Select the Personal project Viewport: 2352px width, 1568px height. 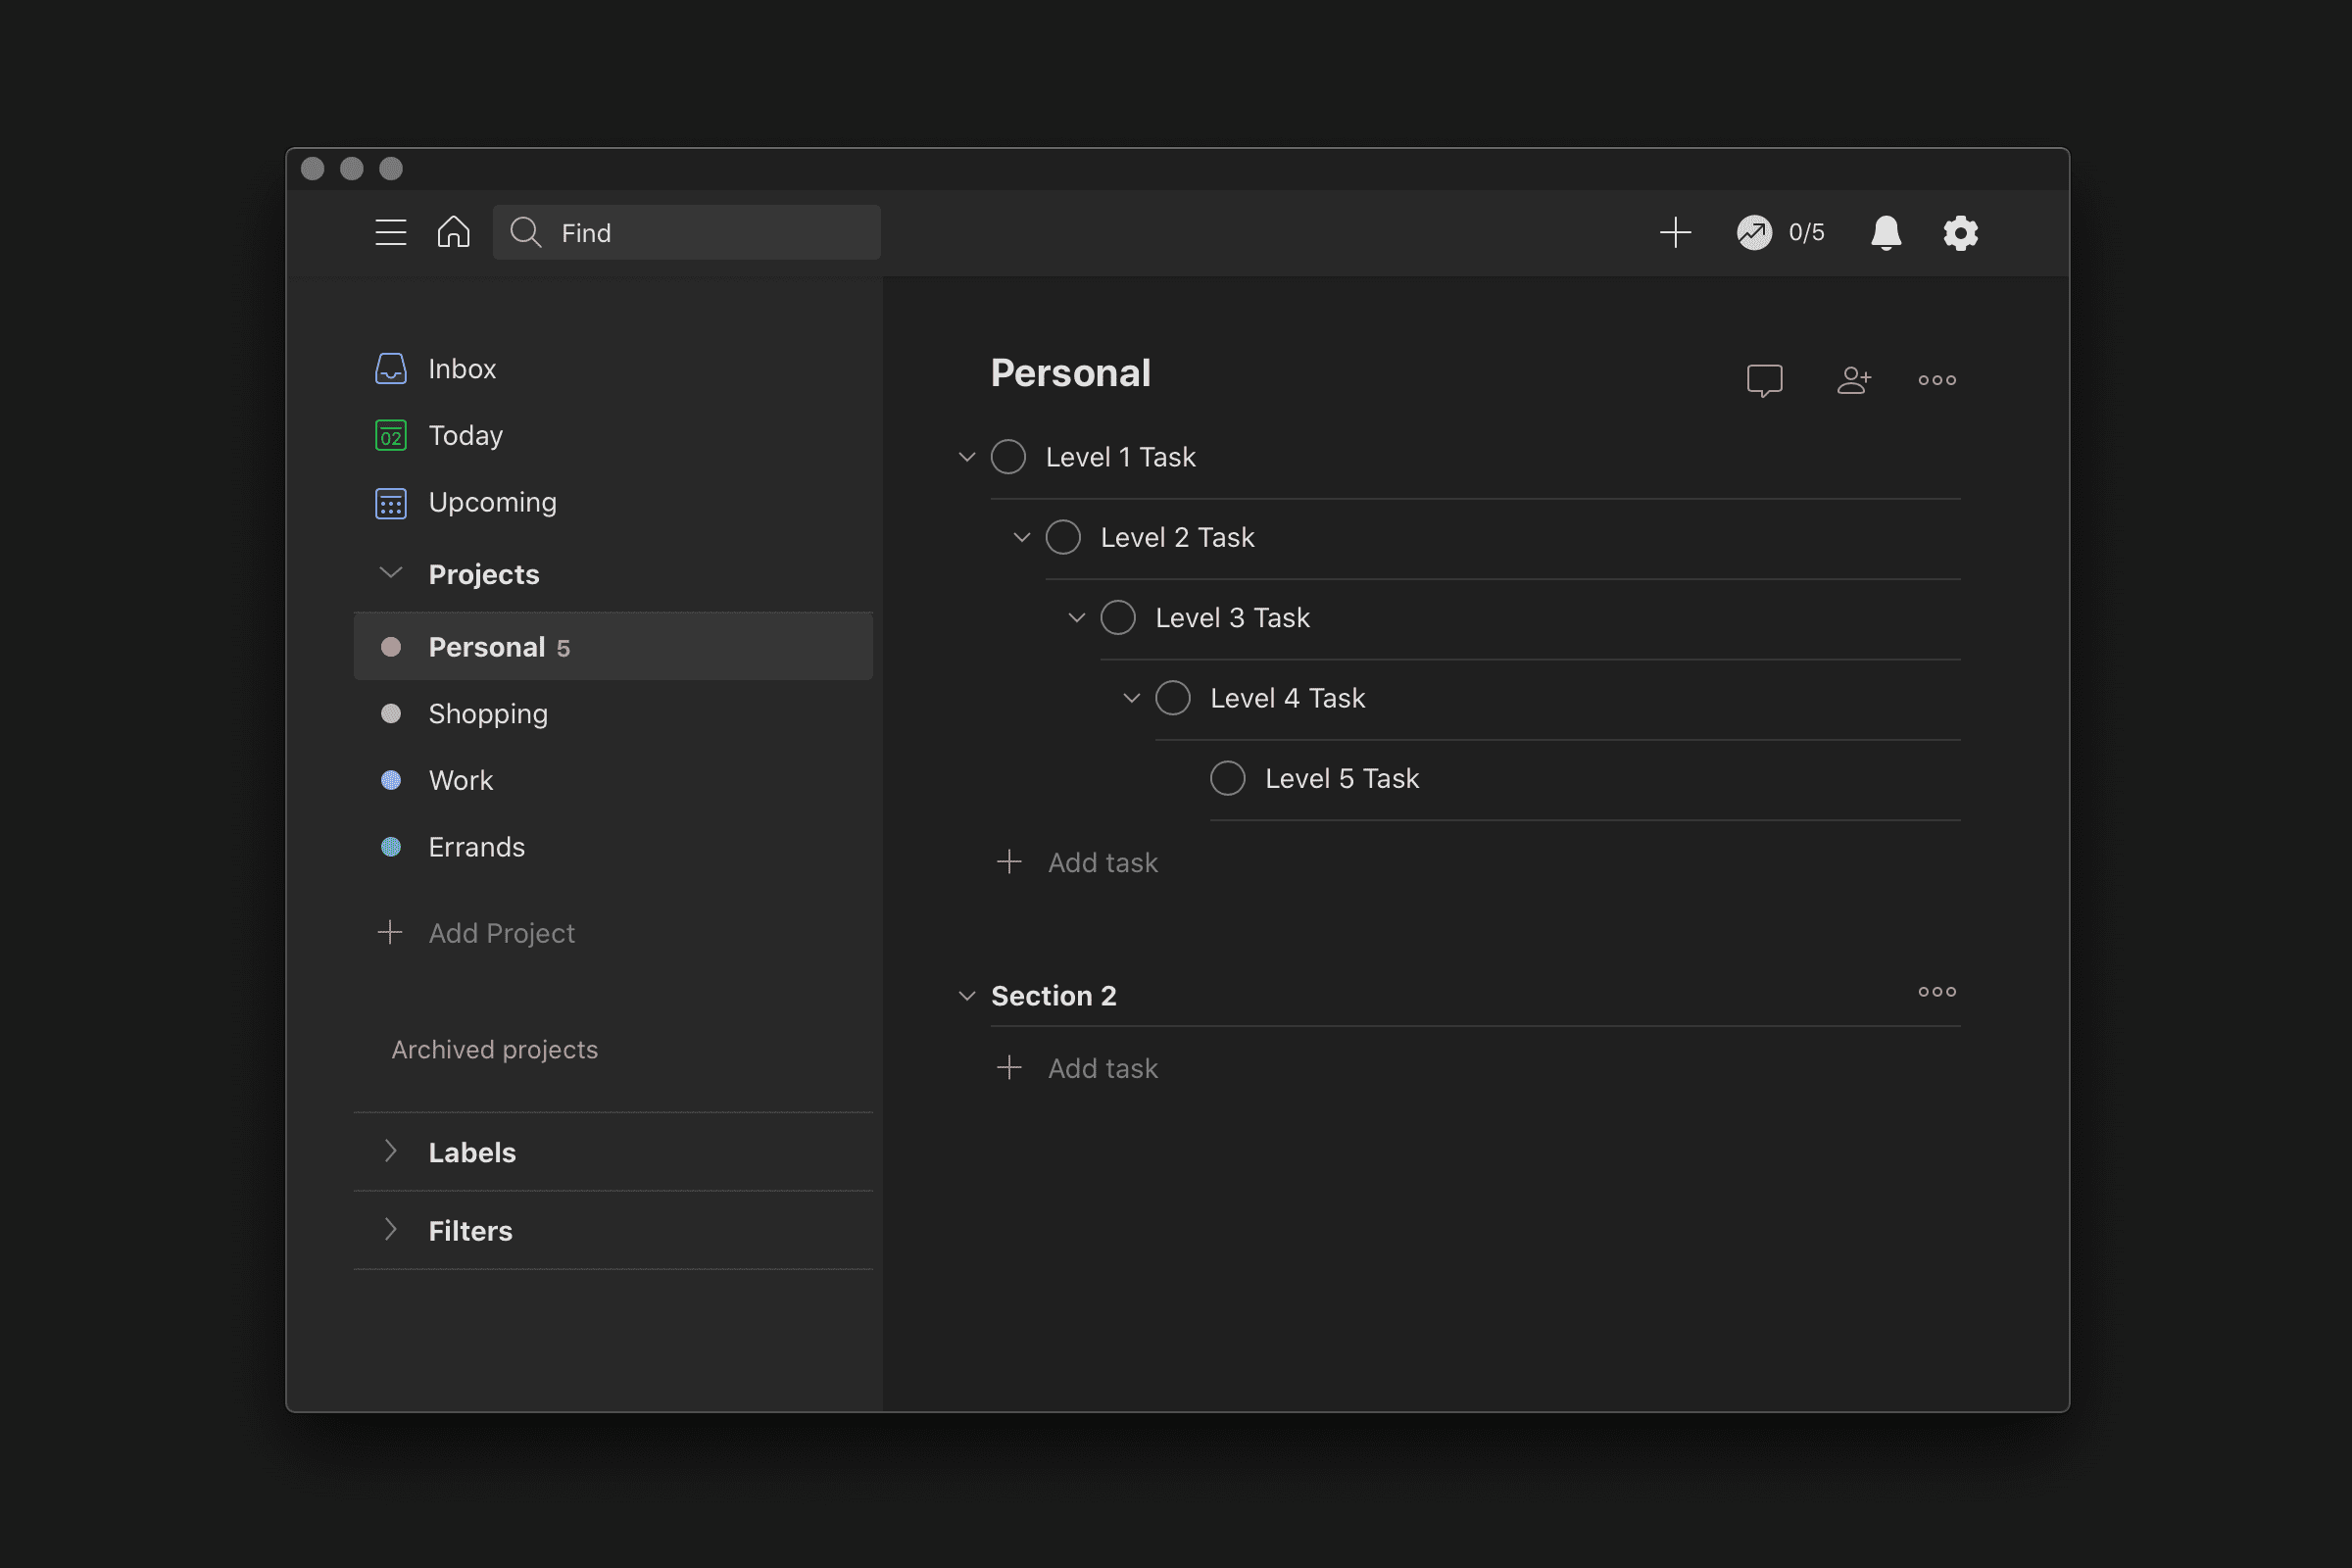pyautogui.click(x=613, y=646)
